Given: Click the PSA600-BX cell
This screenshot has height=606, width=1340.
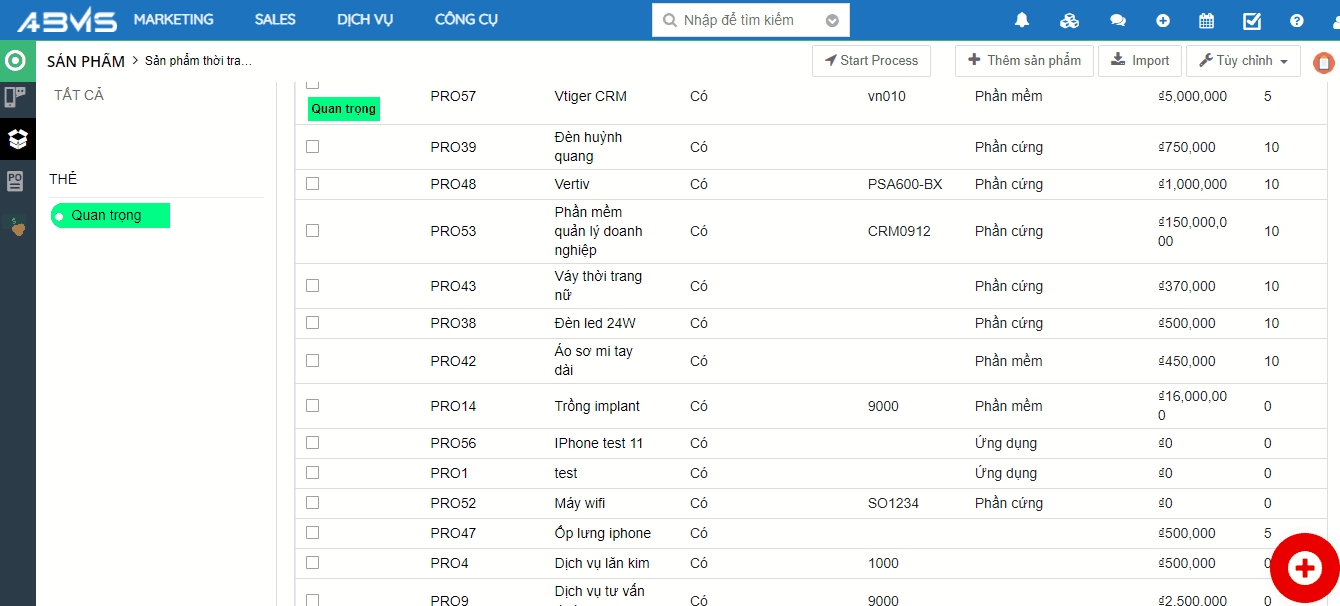Looking at the screenshot, I should tap(905, 184).
